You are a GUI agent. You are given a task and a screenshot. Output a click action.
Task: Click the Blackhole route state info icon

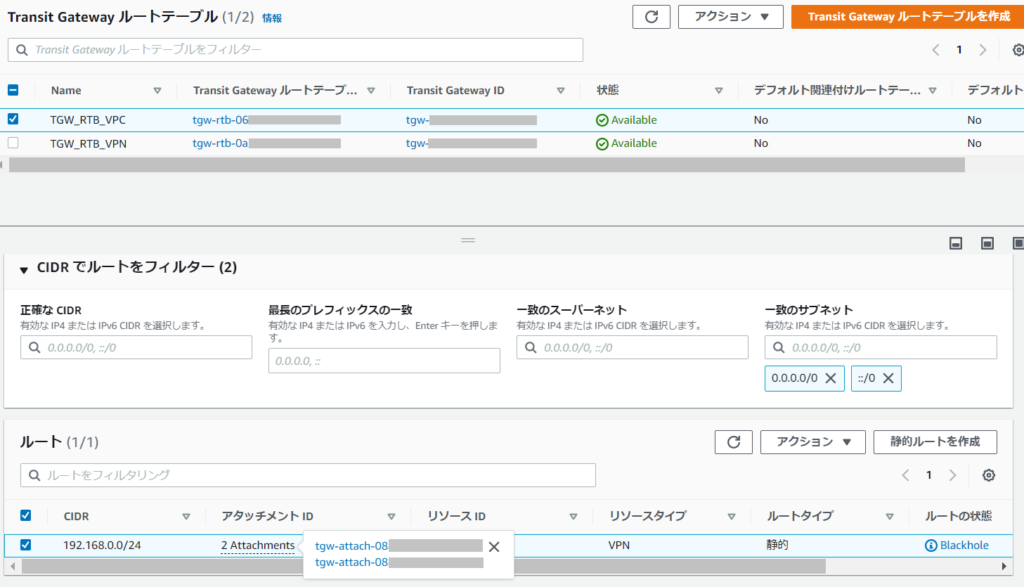pyautogui.click(x=931, y=545)
